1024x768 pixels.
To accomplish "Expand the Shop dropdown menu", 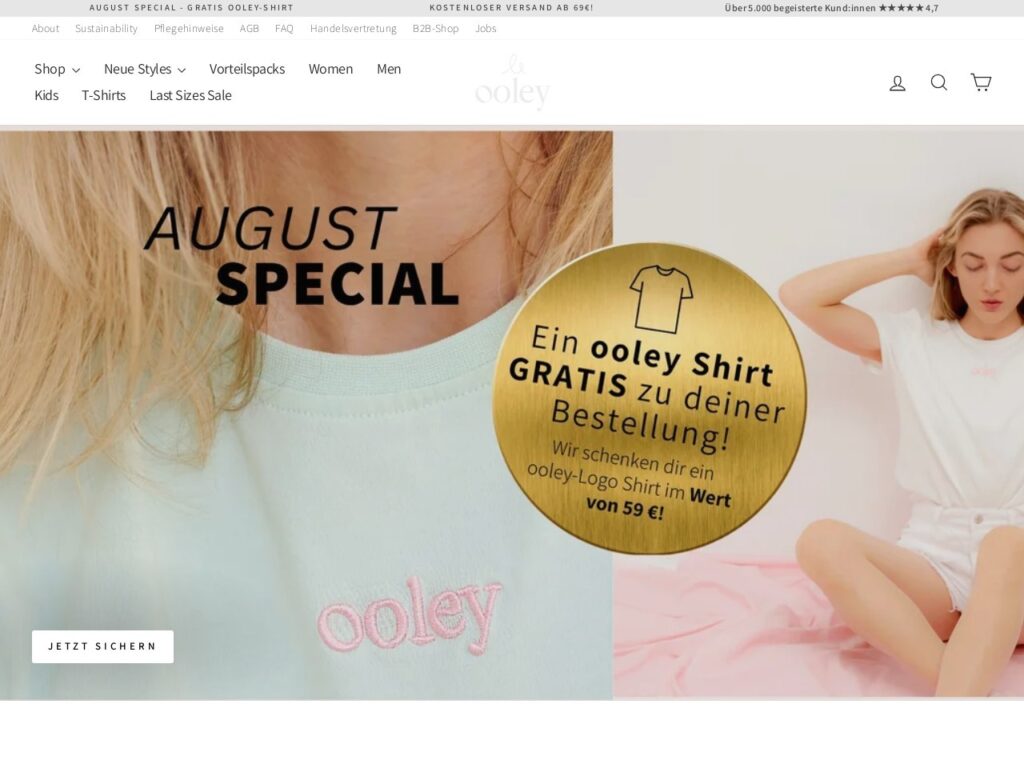I will pos(57,69).
